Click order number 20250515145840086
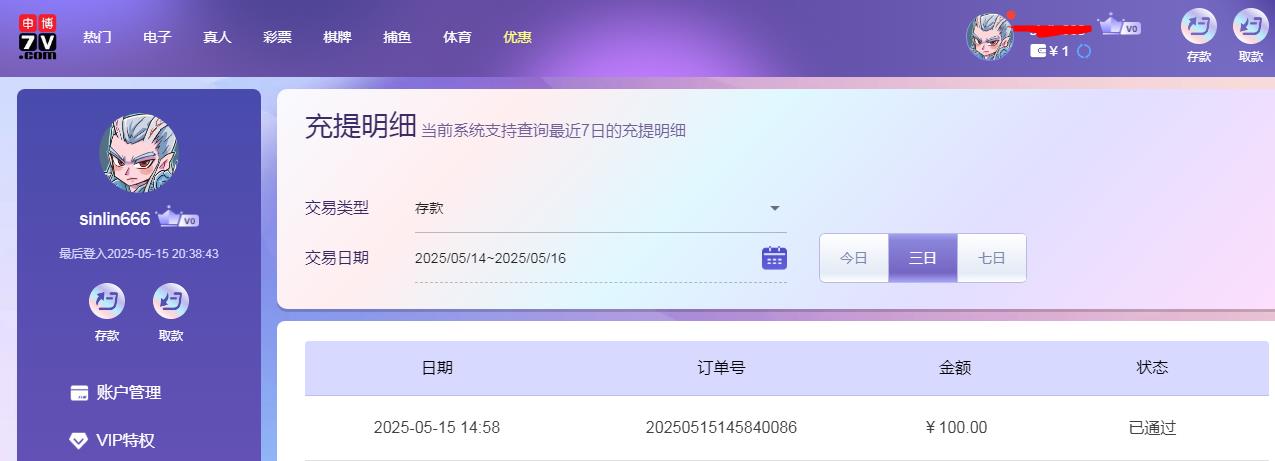 pos(721,428)
